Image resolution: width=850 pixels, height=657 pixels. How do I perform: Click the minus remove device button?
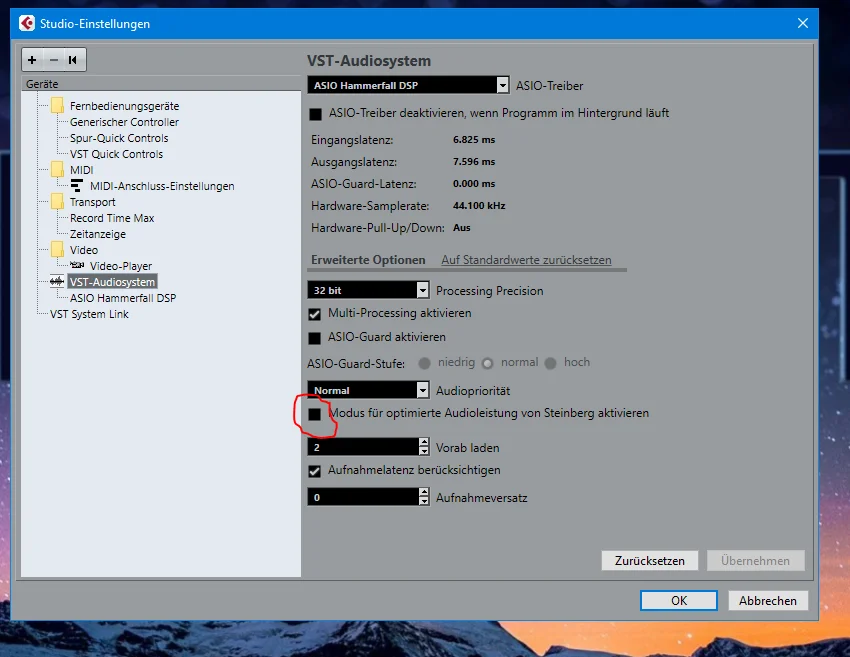click(x=54, y=60)
